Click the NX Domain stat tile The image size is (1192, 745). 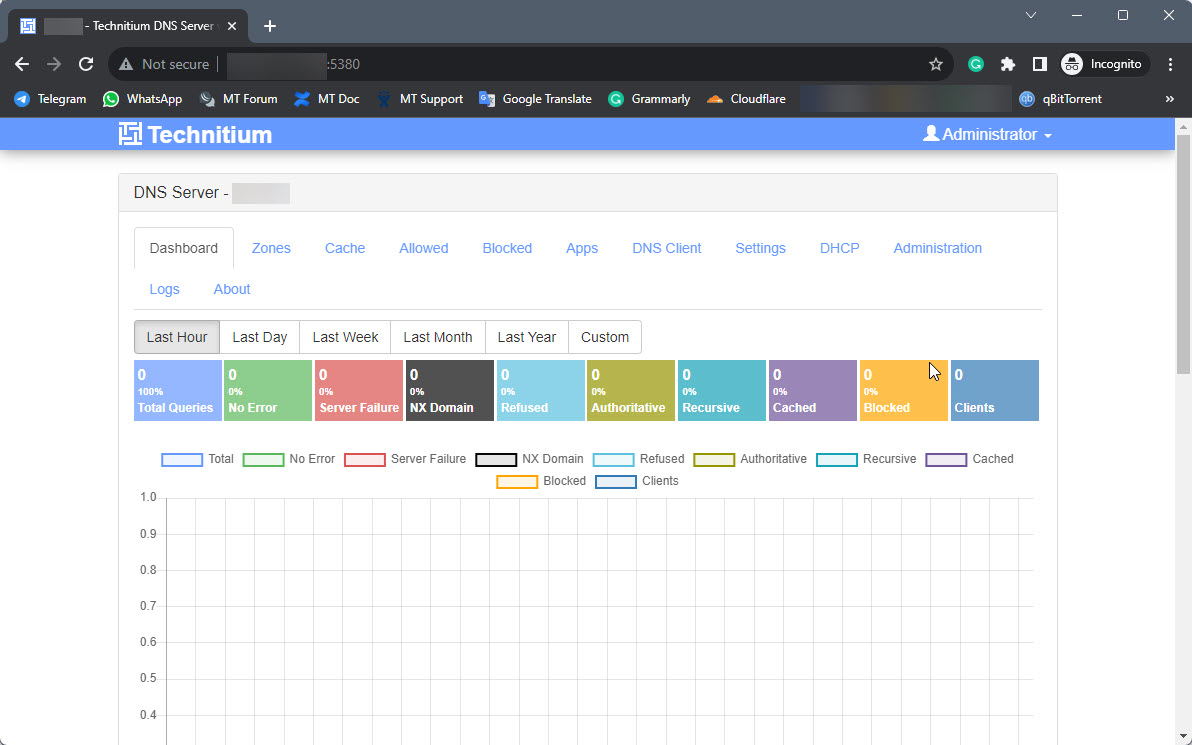click(x=450, y=391)
